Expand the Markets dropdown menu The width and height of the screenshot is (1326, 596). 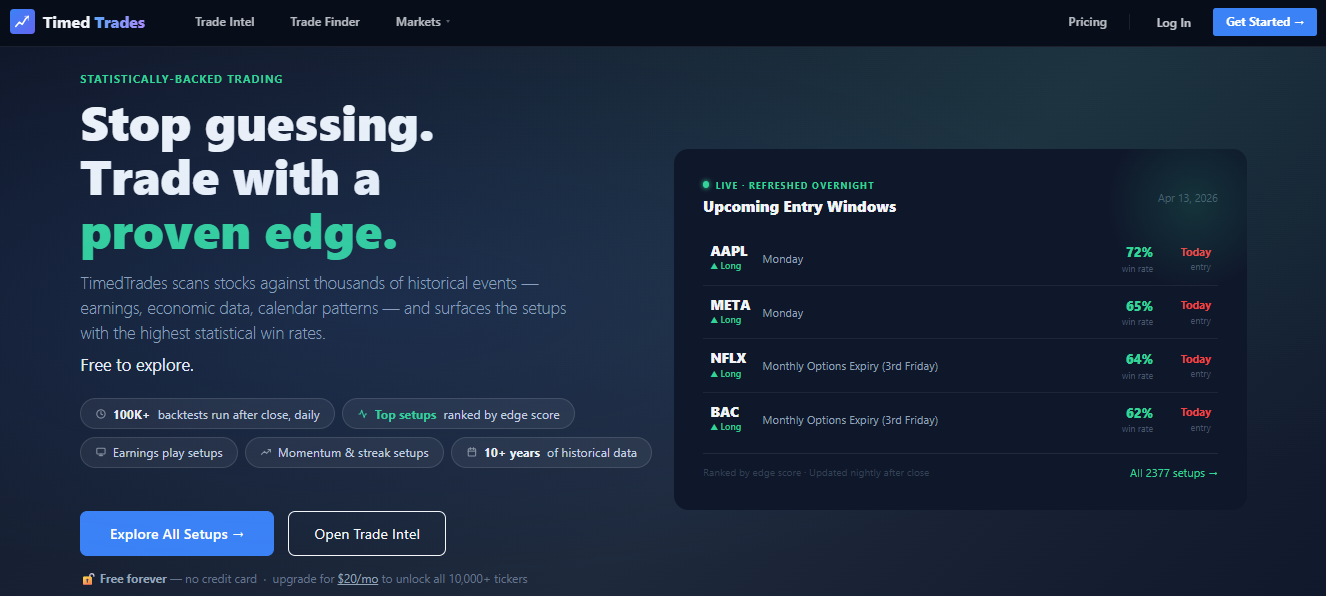click(423, 22)
